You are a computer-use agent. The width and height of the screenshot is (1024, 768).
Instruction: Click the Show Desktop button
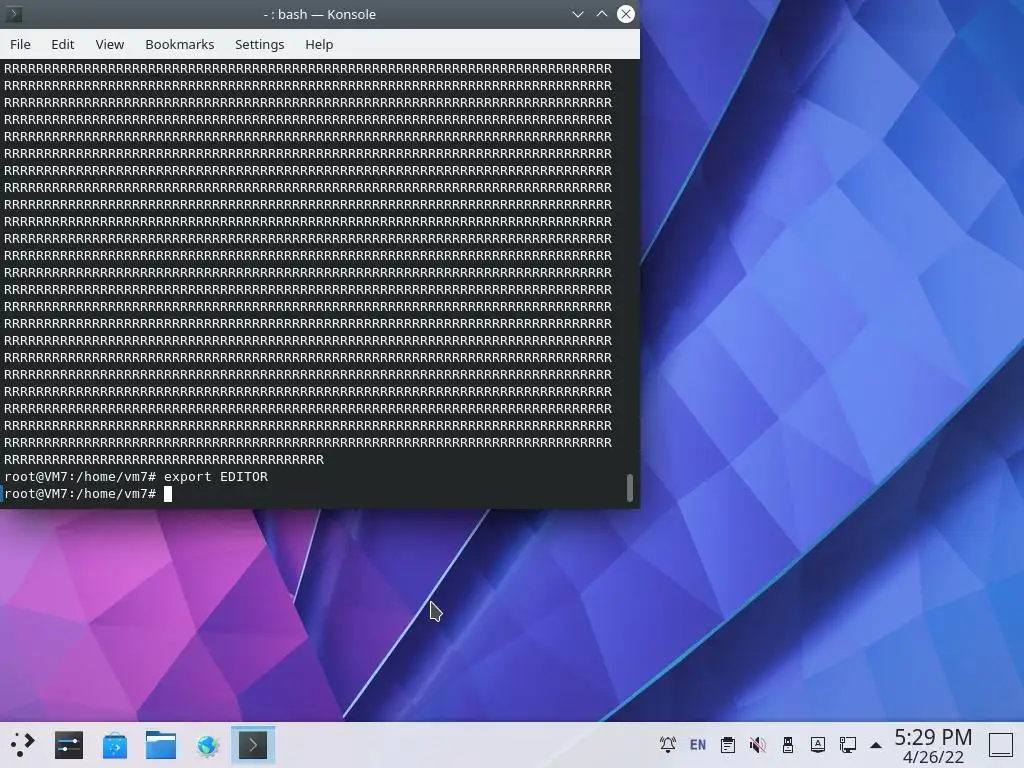tap(1000, 745)
